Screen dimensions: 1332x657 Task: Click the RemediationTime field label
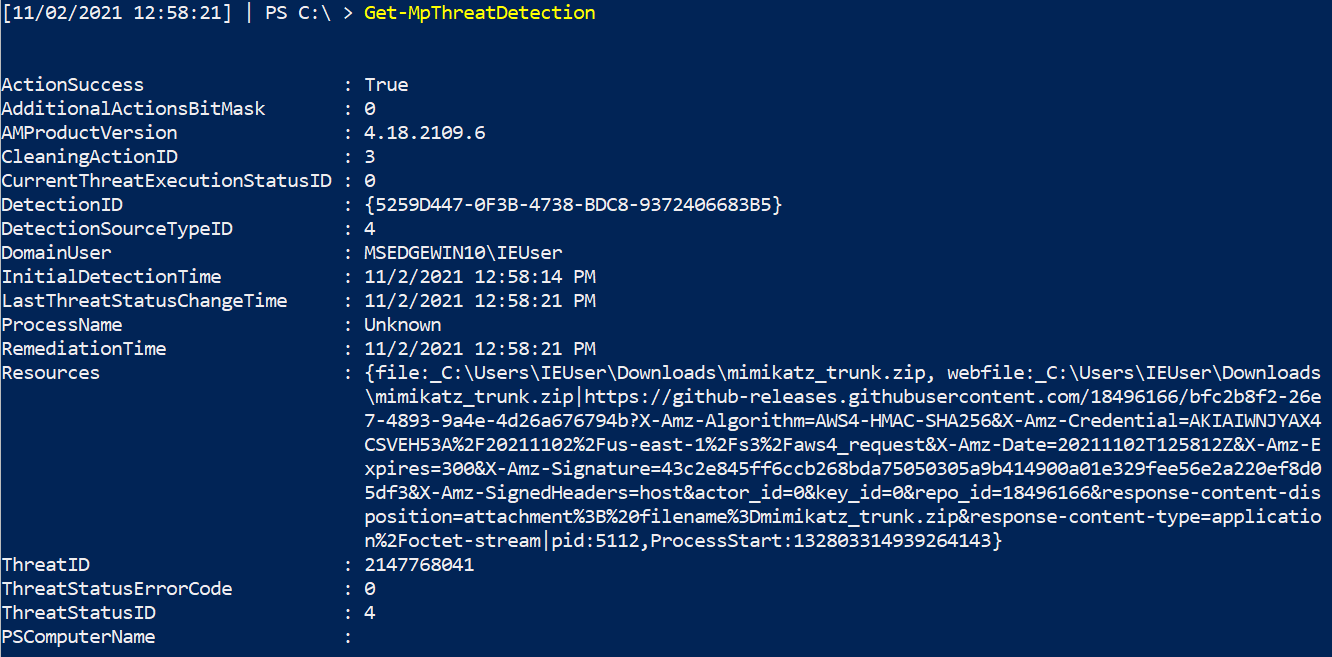click(x=84, y=349)
